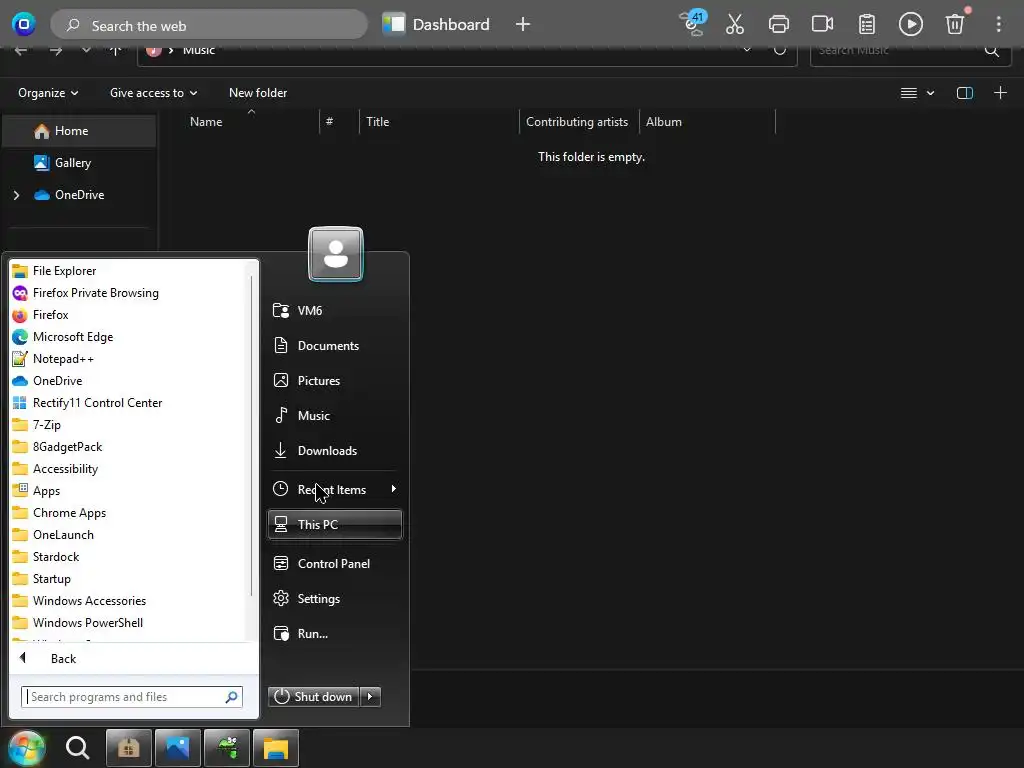The height and width of the screenshot is (768, 1024).
Task: Open the Organize dropdown menu
Action: tap(48, 93)
